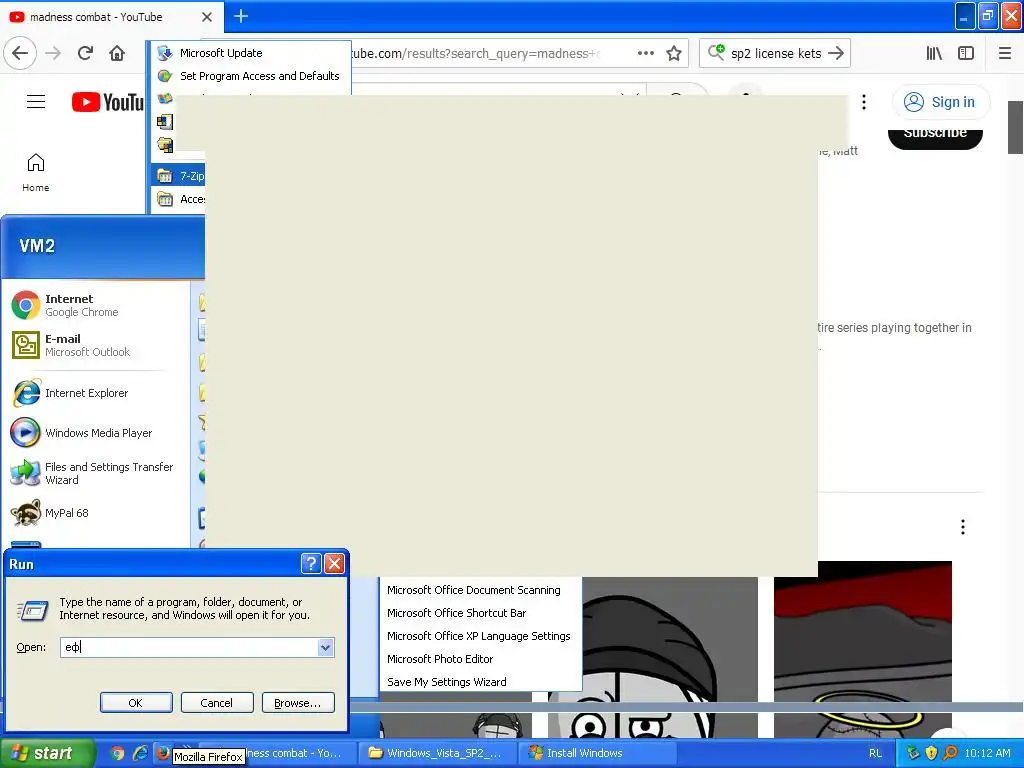The height and width of the screenshot is (768, 1024).
Task: Switch to Install Windows taskbar button
Action: [x=598, y=753]
